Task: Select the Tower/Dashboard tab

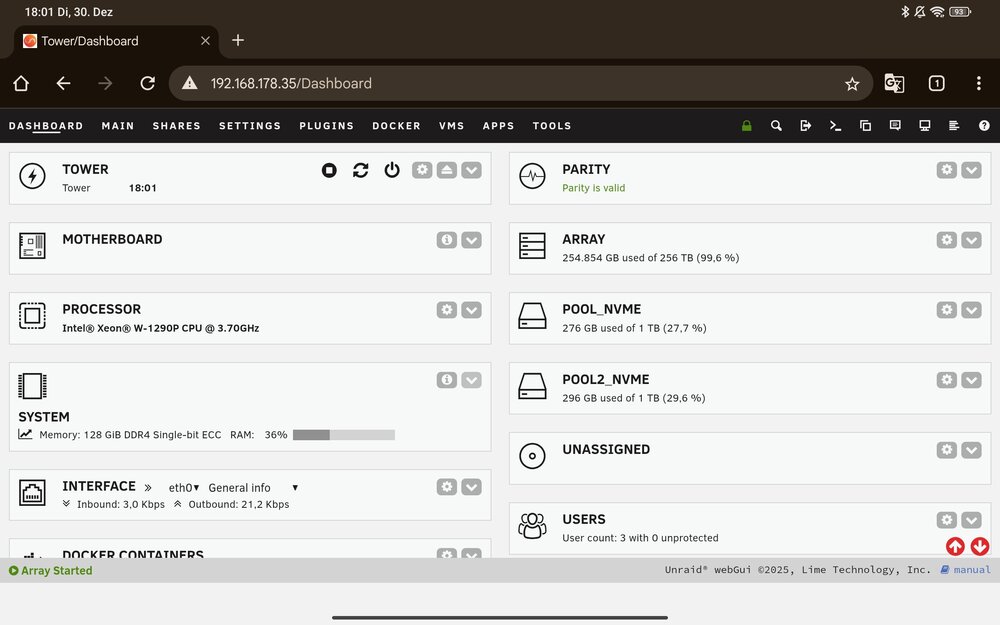Action: (x=116, y=41)
